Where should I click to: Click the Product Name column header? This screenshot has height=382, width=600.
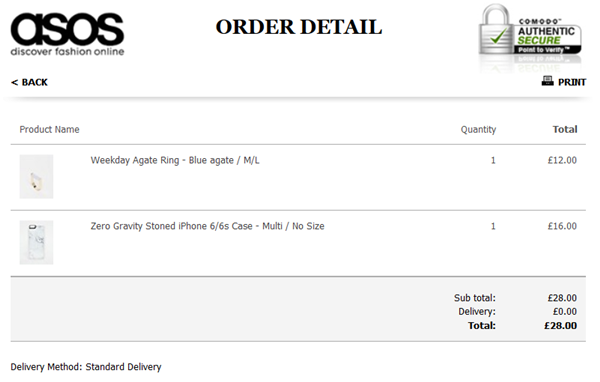pyautogui.click(x=49, y=129)
